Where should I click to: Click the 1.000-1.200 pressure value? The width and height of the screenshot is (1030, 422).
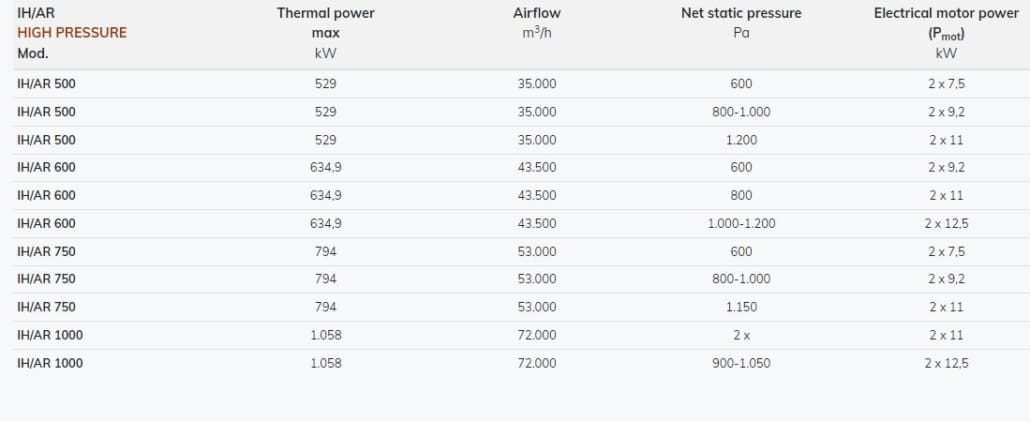741,223
